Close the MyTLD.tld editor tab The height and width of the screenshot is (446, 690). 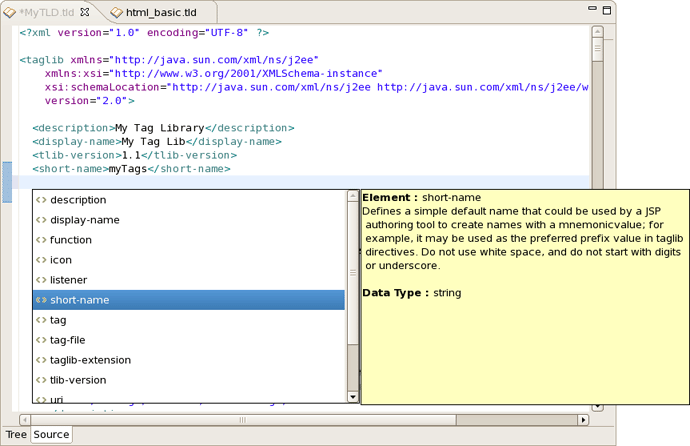(x=85, y=12)
